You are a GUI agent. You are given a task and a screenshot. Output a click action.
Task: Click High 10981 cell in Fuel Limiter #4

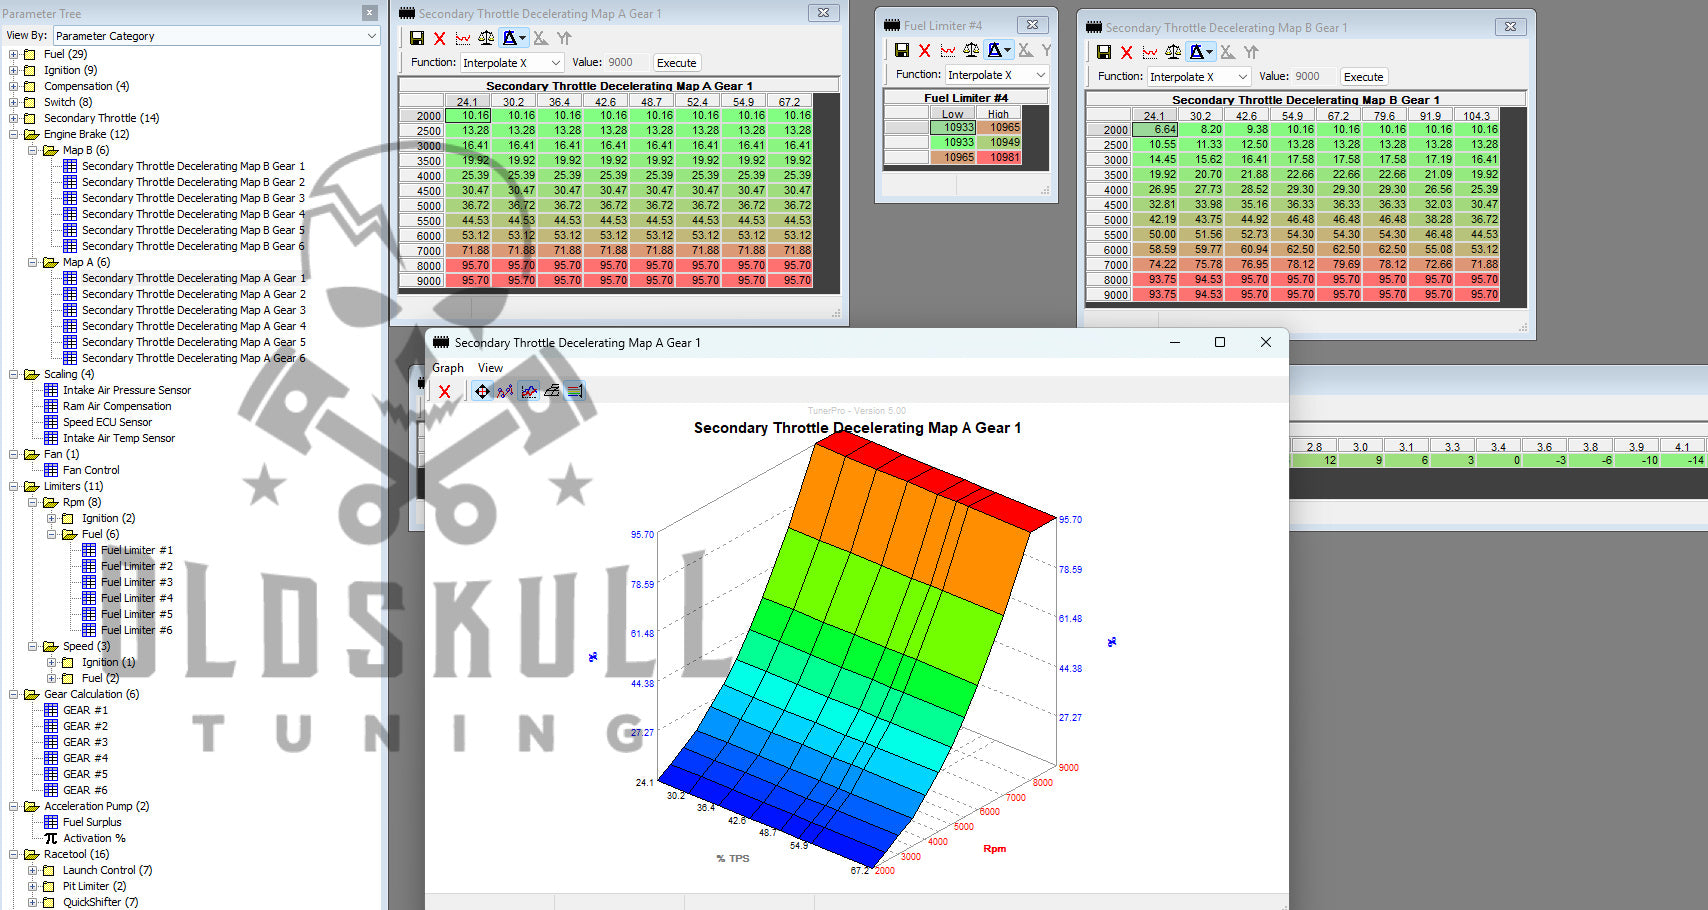click(x=999, y=158)
